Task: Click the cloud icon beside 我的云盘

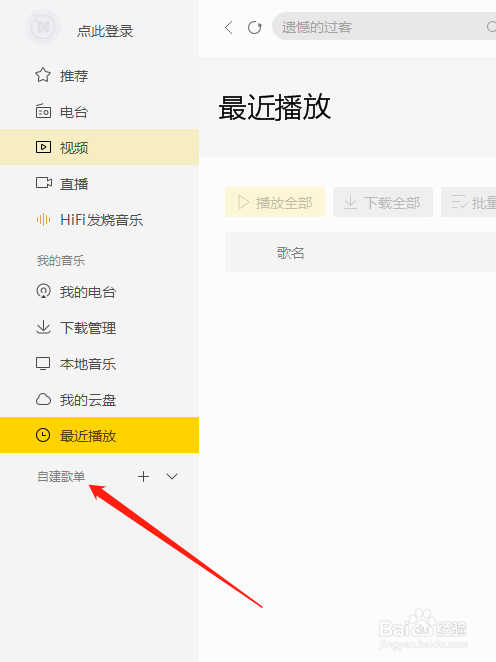Action: (x=43, y=399)
